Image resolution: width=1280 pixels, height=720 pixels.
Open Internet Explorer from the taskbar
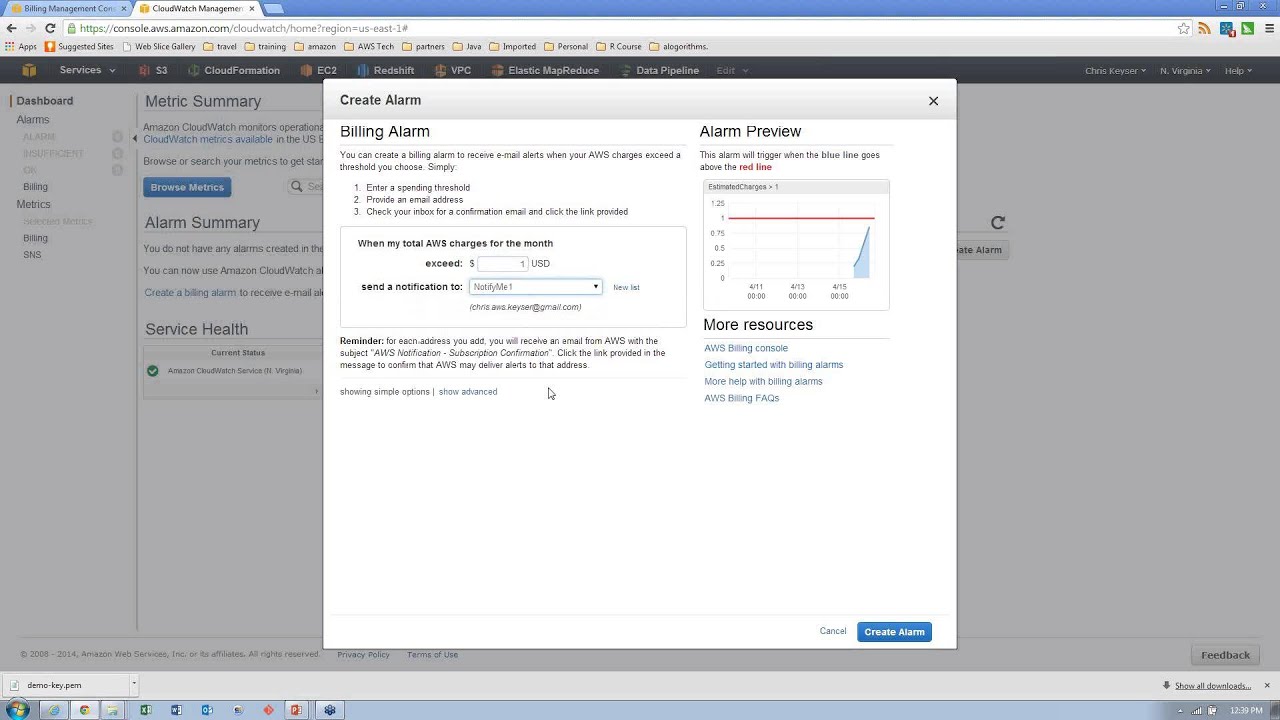(54, 710)
